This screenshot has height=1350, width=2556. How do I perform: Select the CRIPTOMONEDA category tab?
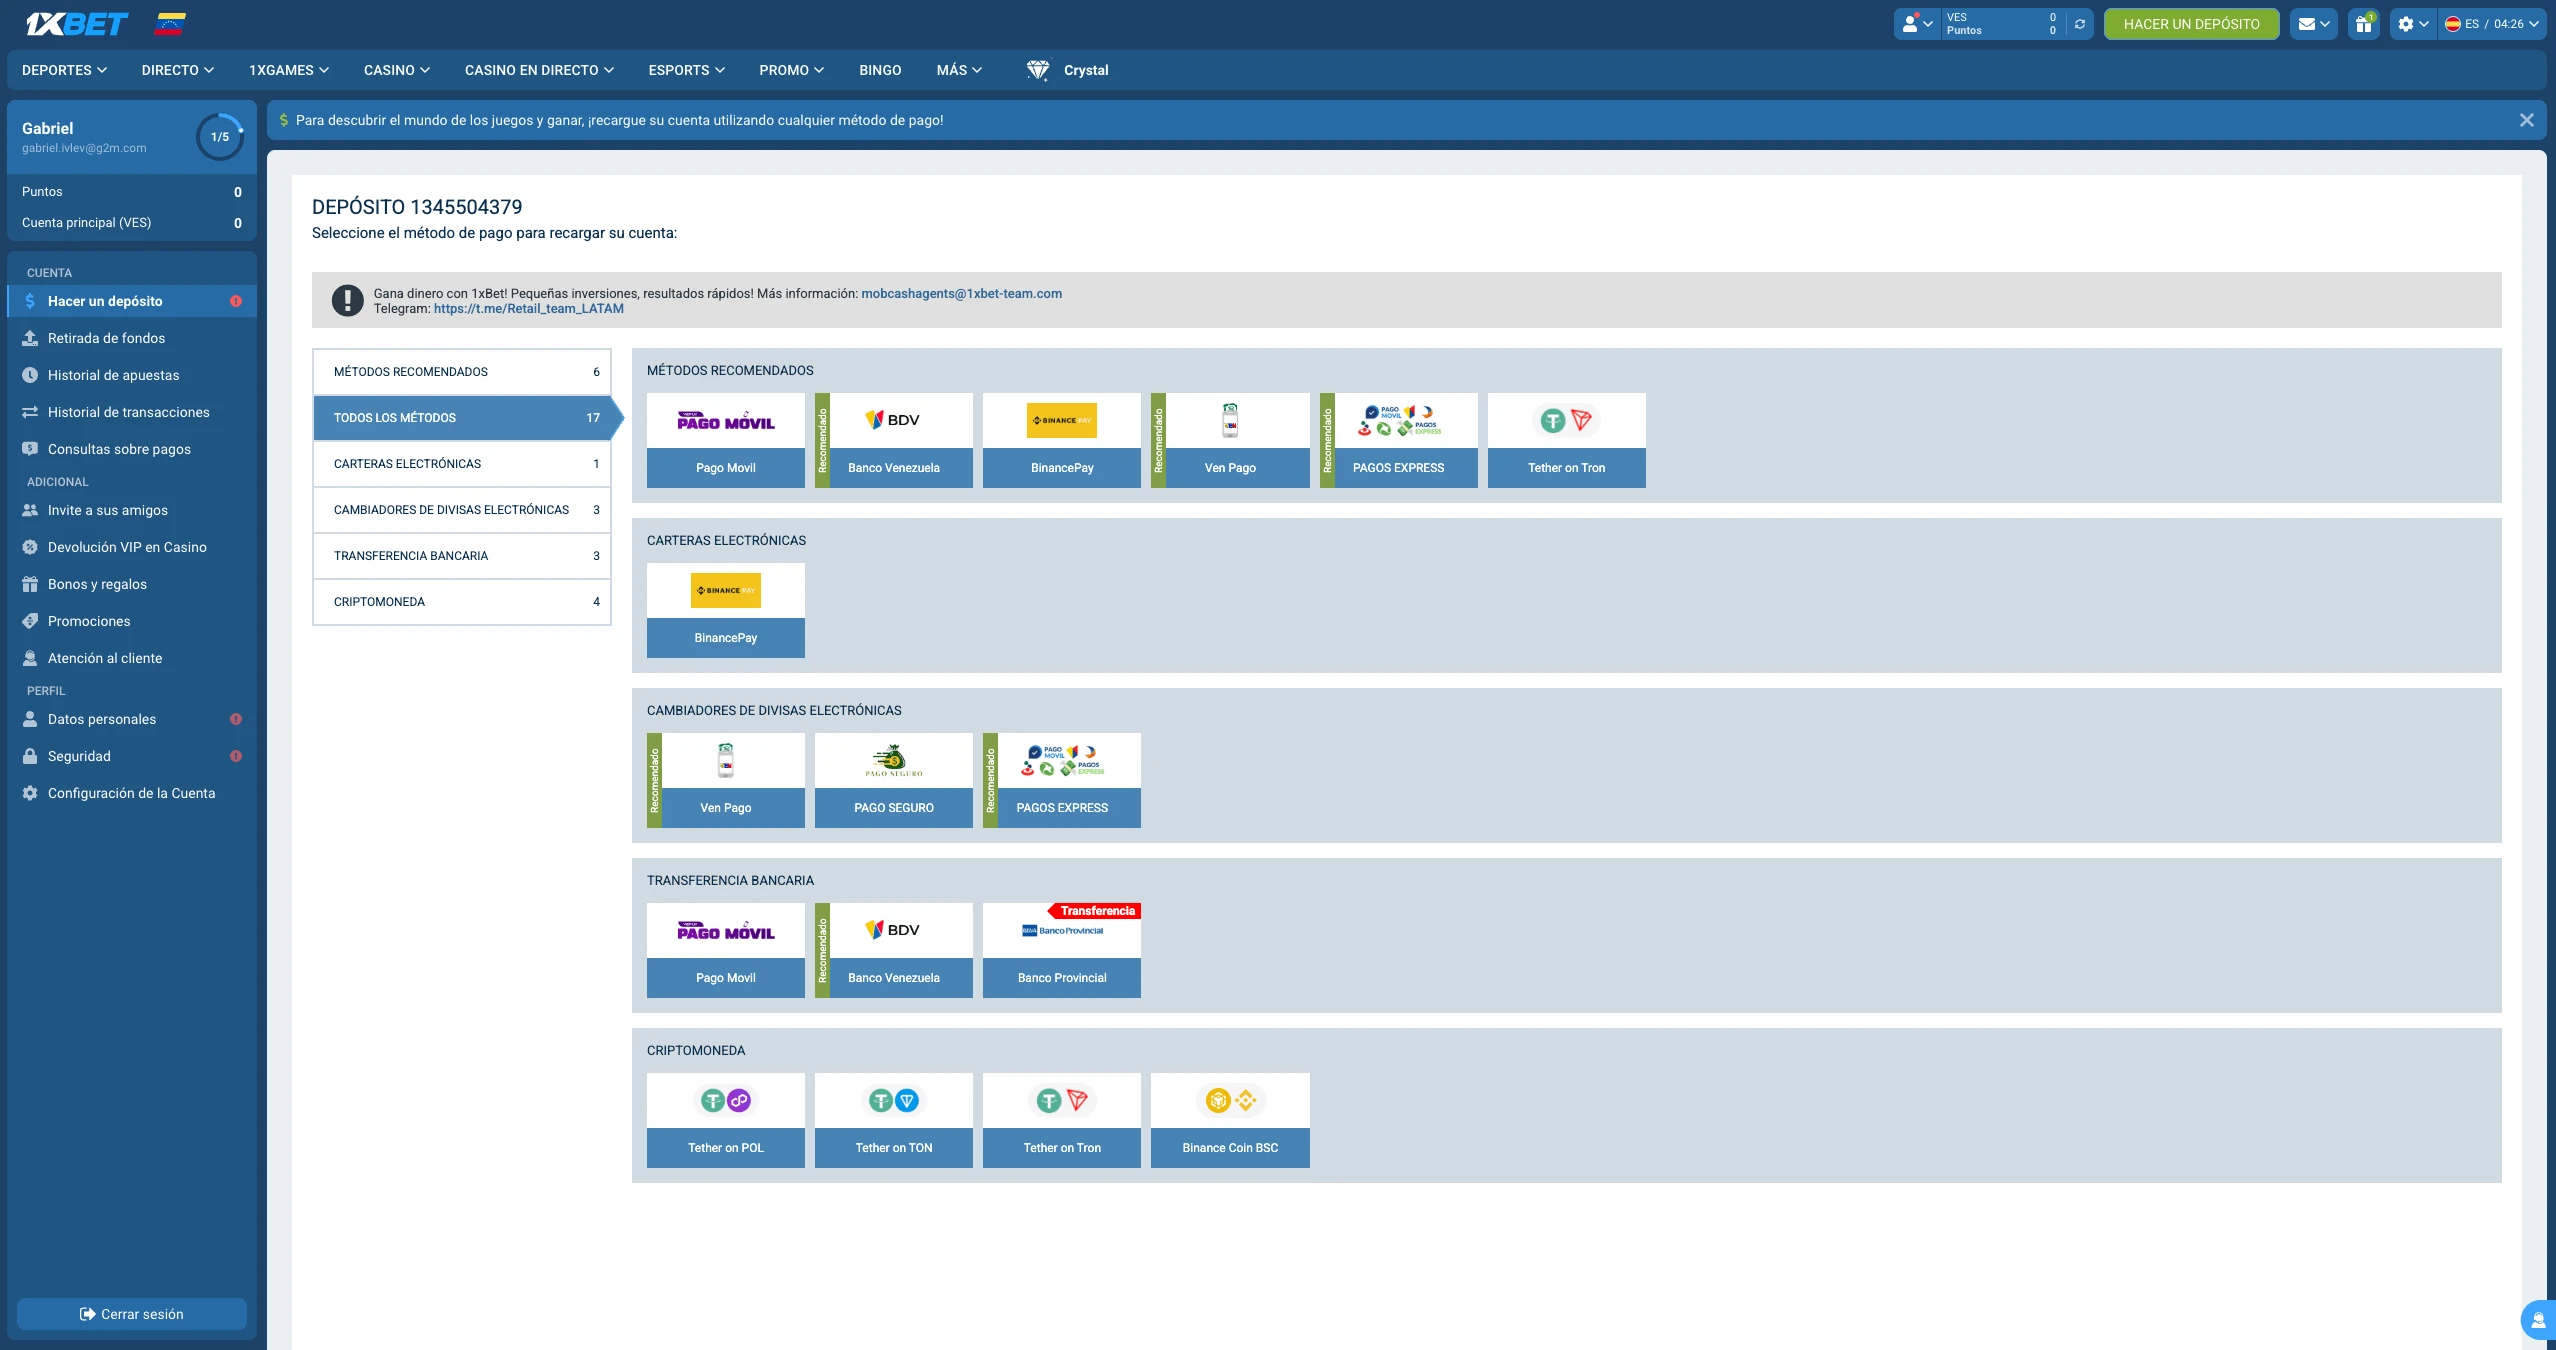click(x=461, y=602)
